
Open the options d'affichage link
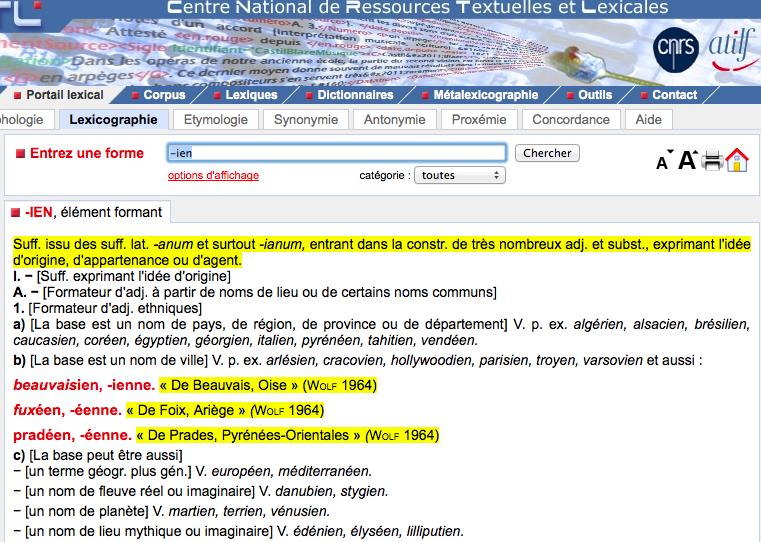(x=213, y=175)
